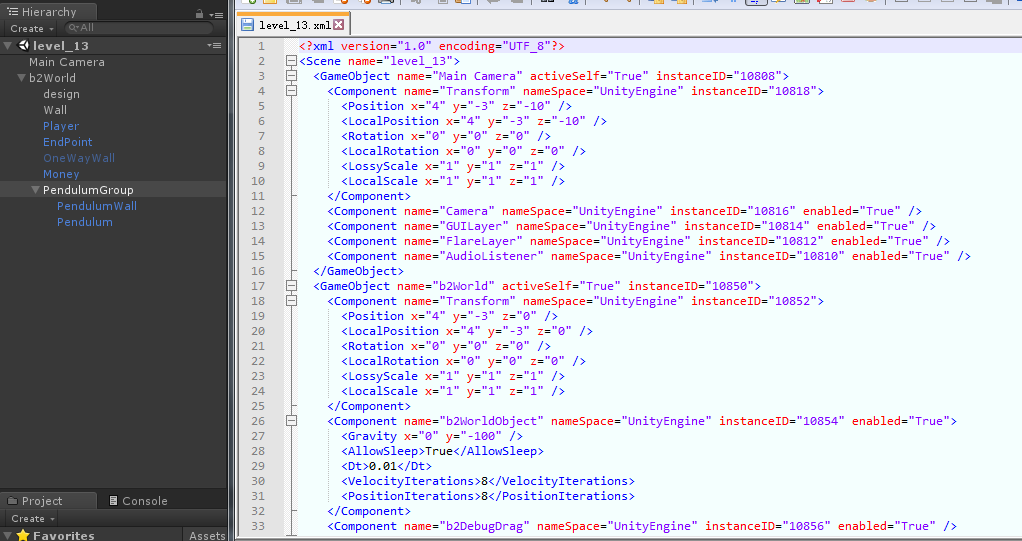
Task: Click the FlareLayer component name
Action: tap(481, 241)
